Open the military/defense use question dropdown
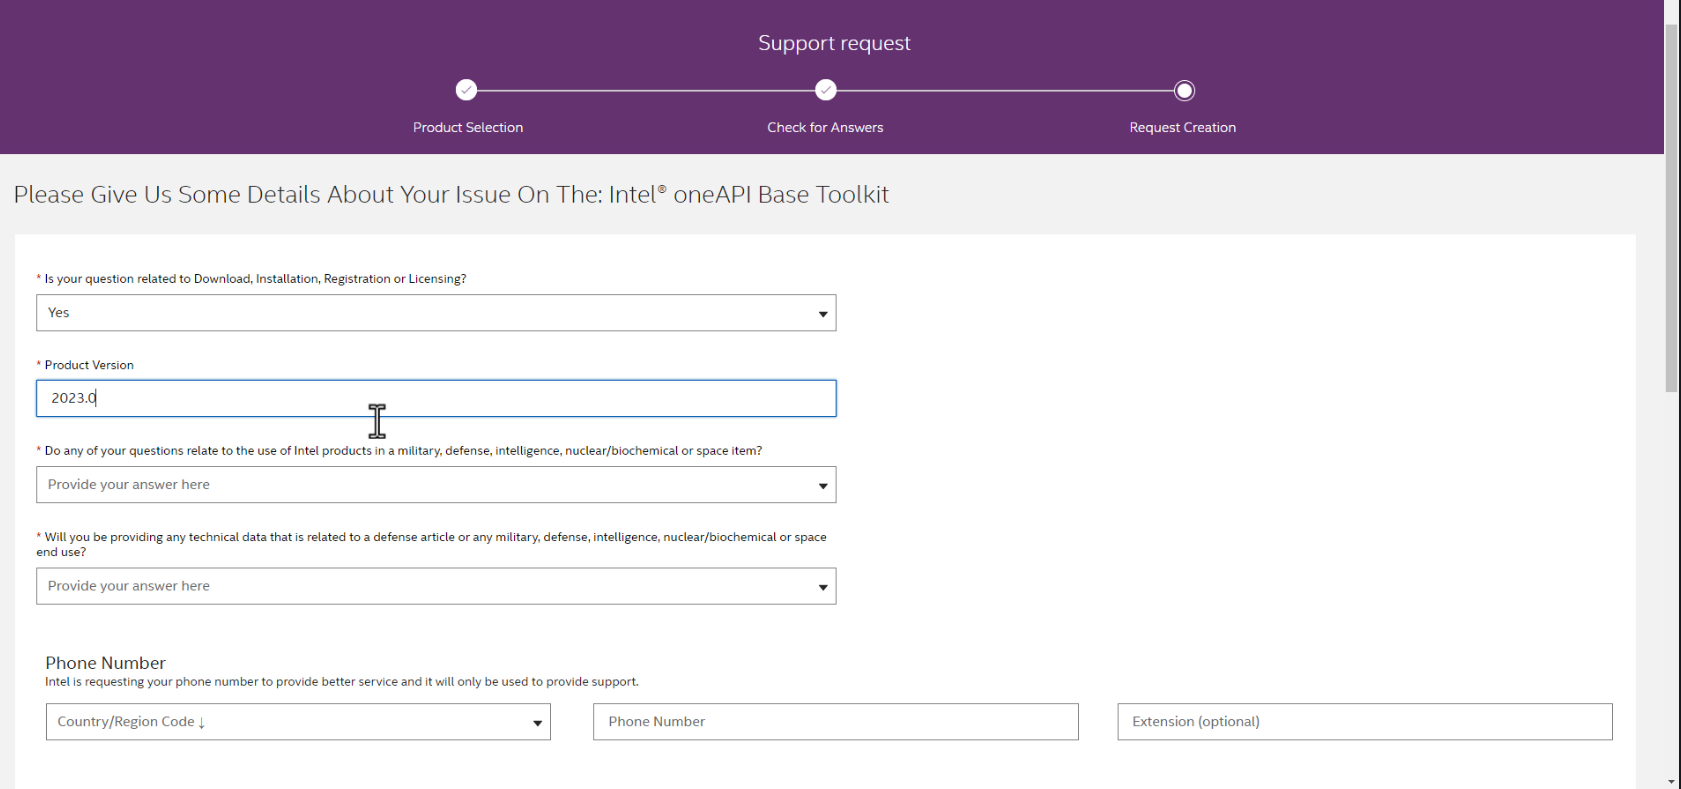 click(436, 485)
